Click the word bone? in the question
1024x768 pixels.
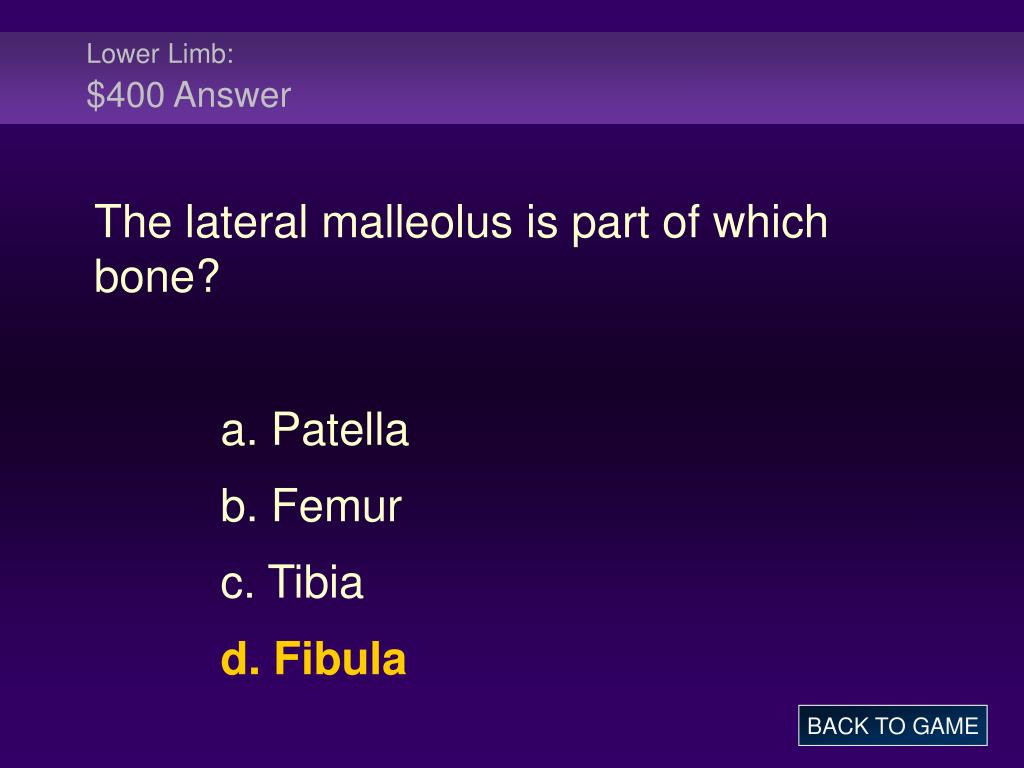[x=156, y=276]
